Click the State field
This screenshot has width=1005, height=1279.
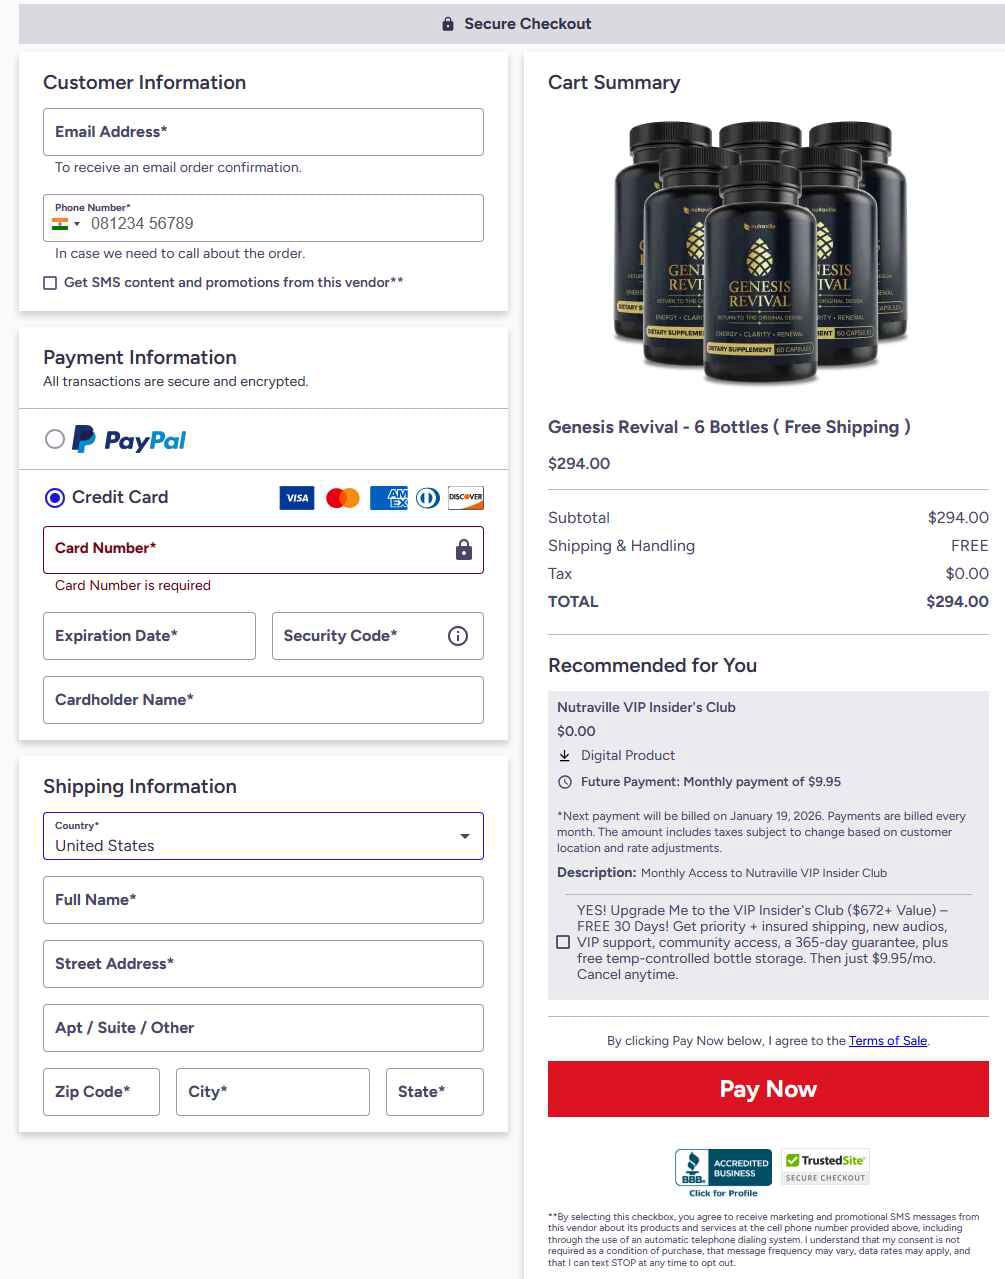(435, 1092)
